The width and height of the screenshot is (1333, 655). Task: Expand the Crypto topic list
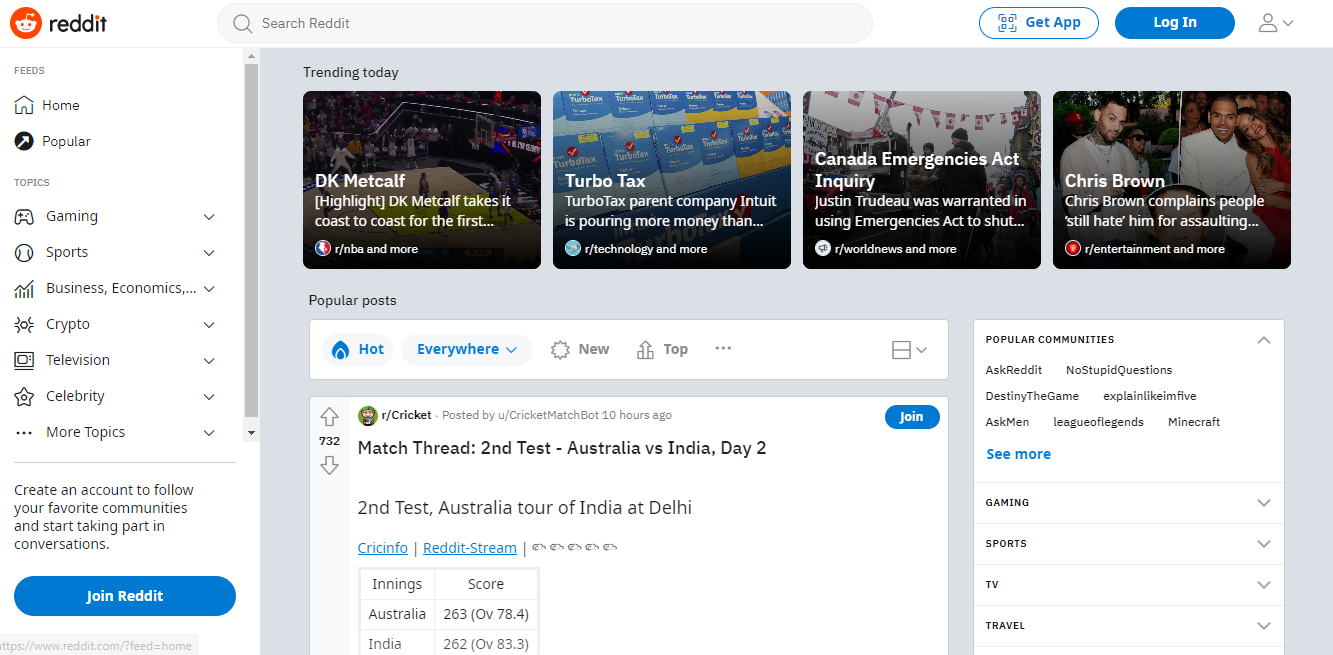point(209,324)
